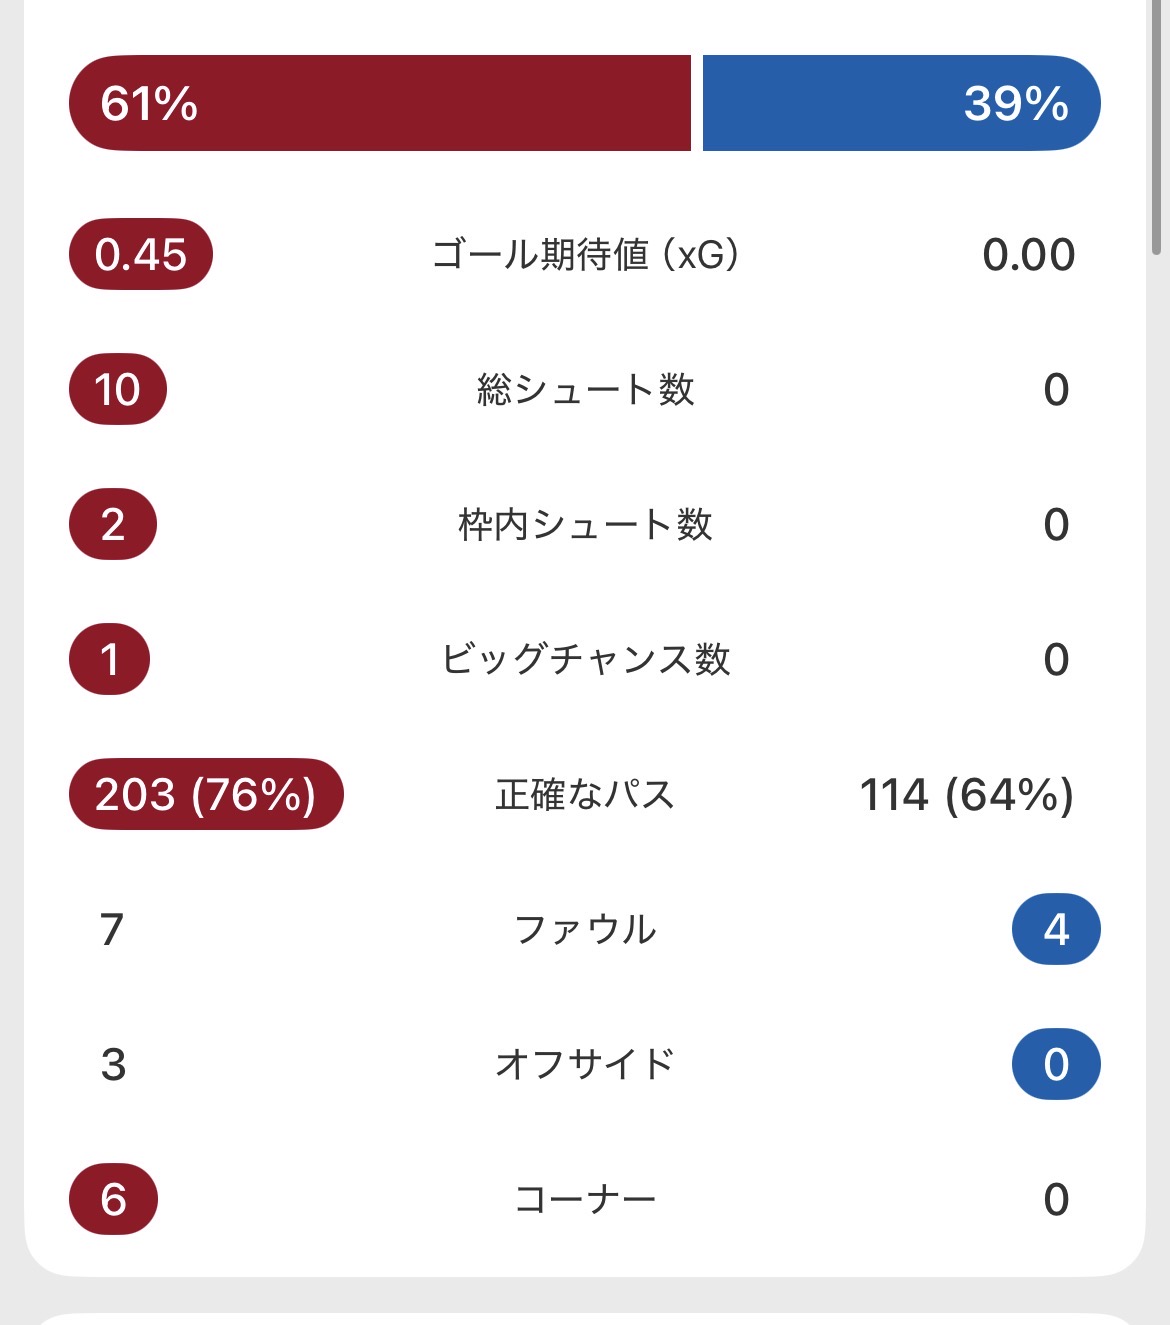This screenshot has width=1170, height=1325.
Task: Tap the blue 4 fouls badge
Action: point(1056,929)
